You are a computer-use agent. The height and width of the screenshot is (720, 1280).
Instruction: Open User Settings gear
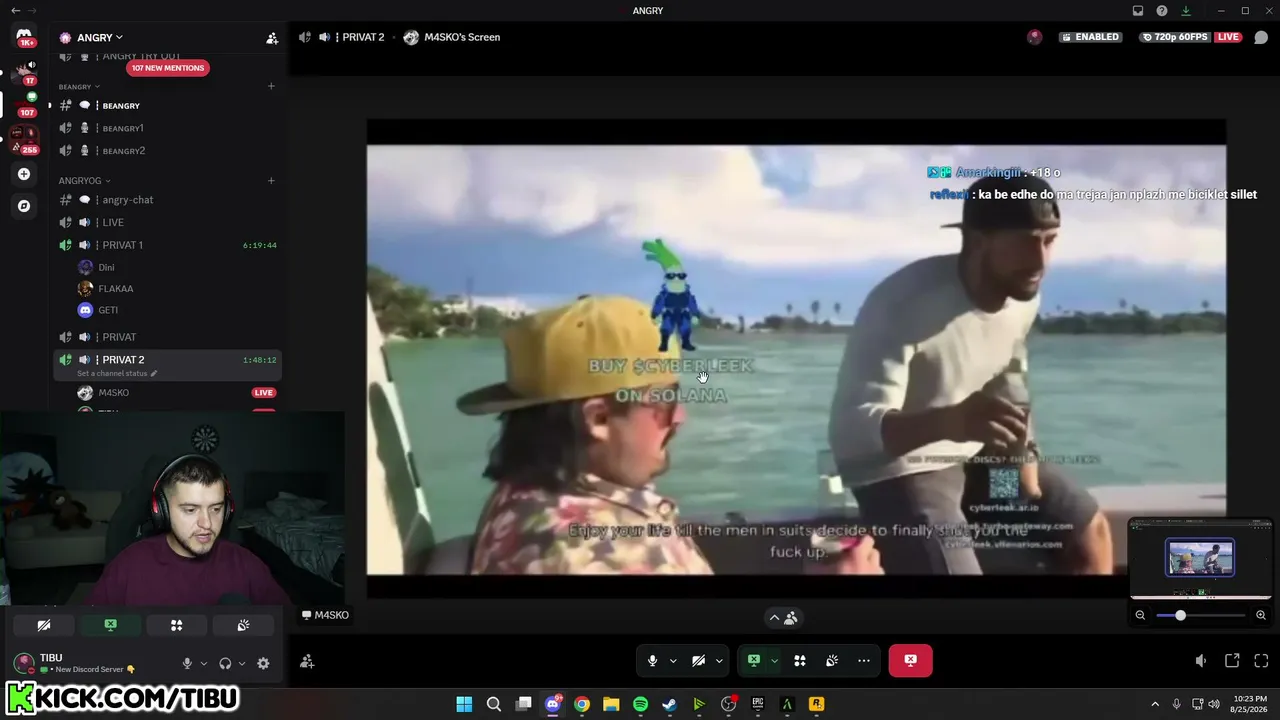(x=263, y=663)
